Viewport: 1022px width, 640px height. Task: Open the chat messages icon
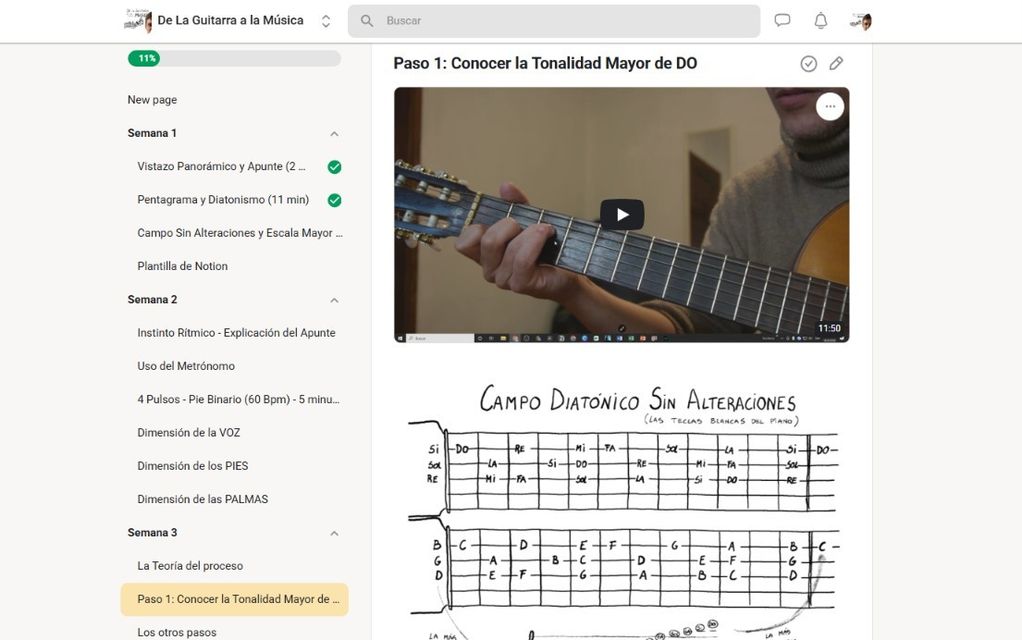(x=782, y=21)
